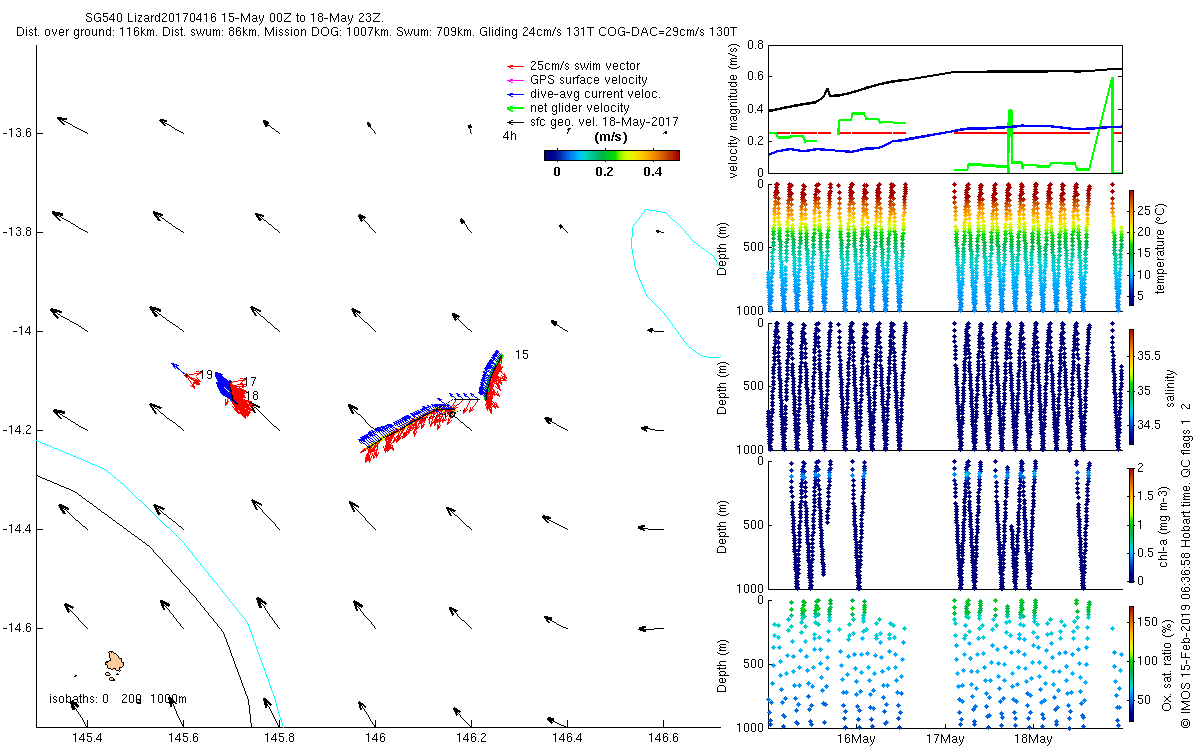Click the chl-a colorbar
Image resolution: width=1200 pixels, height=750 pixels.
click(1131, 523)
